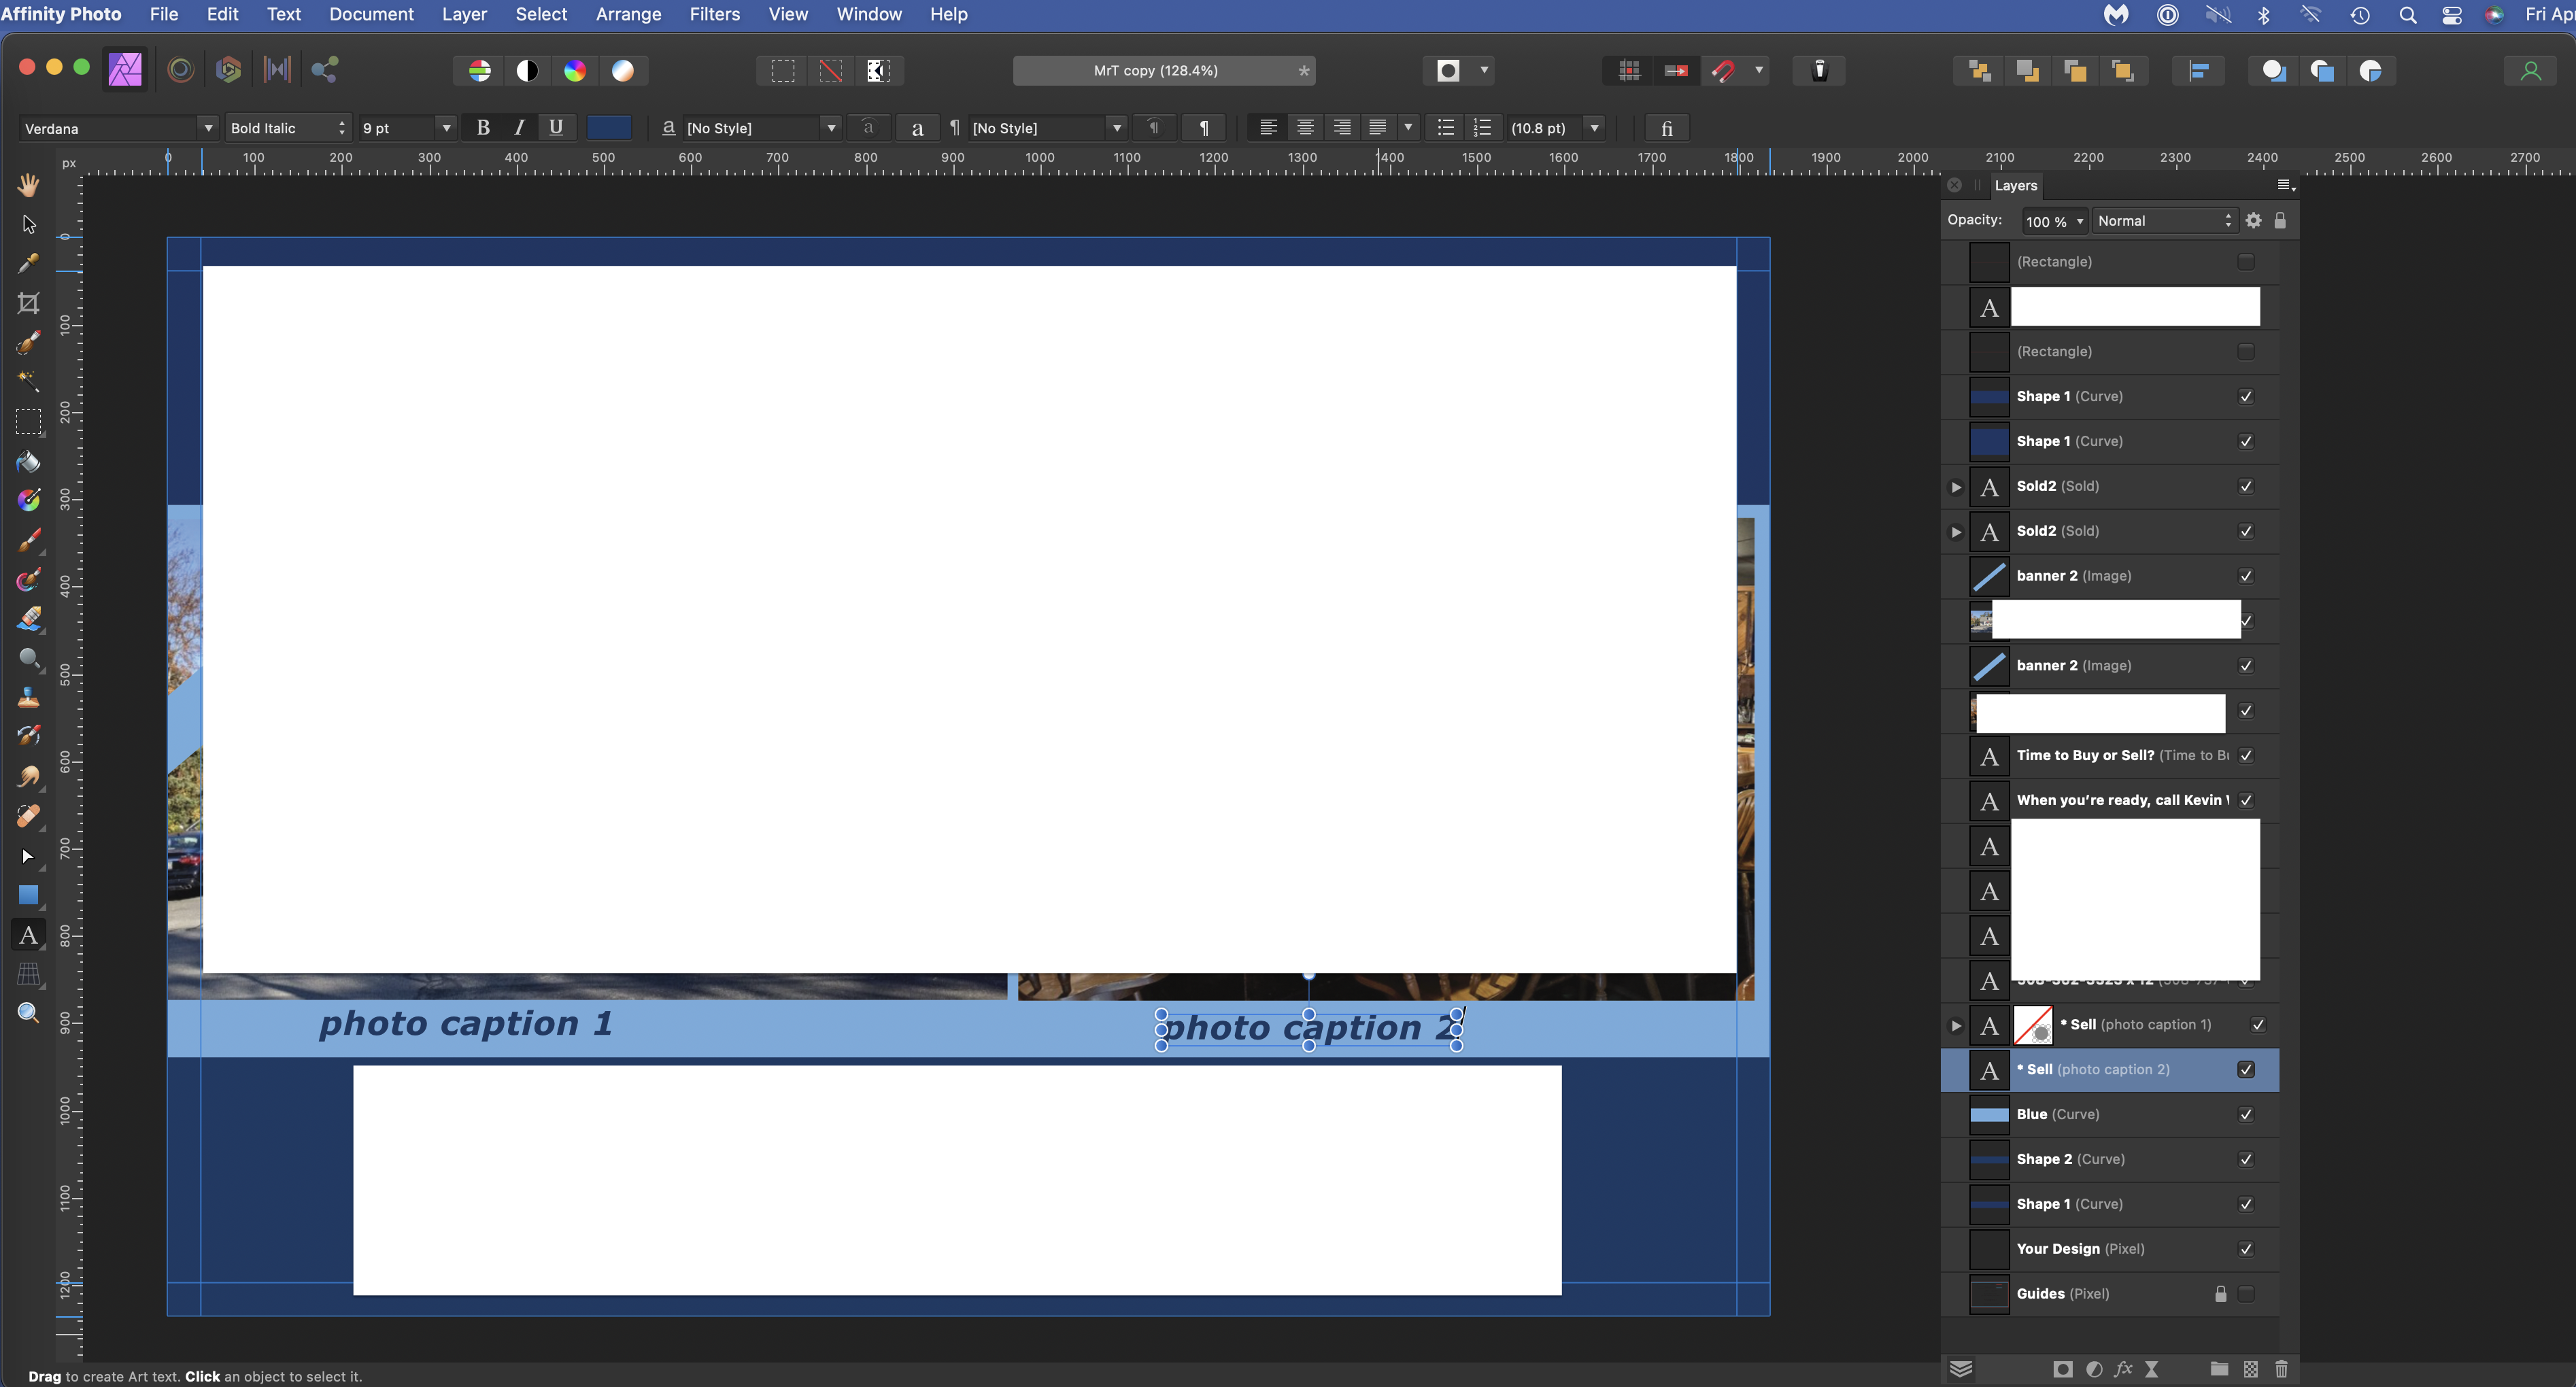Toggle visibility of Sell (photo caption 2)
The image size is (2576, 1387).
(x=2246, y=1070)
